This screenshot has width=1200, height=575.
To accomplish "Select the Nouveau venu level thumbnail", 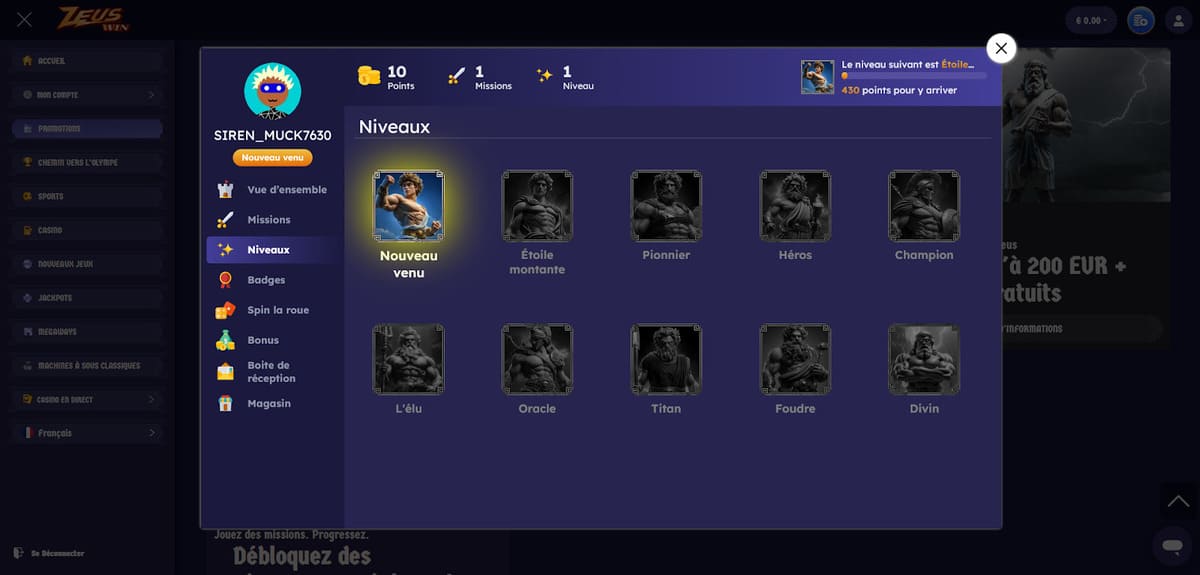I will 408,206.
